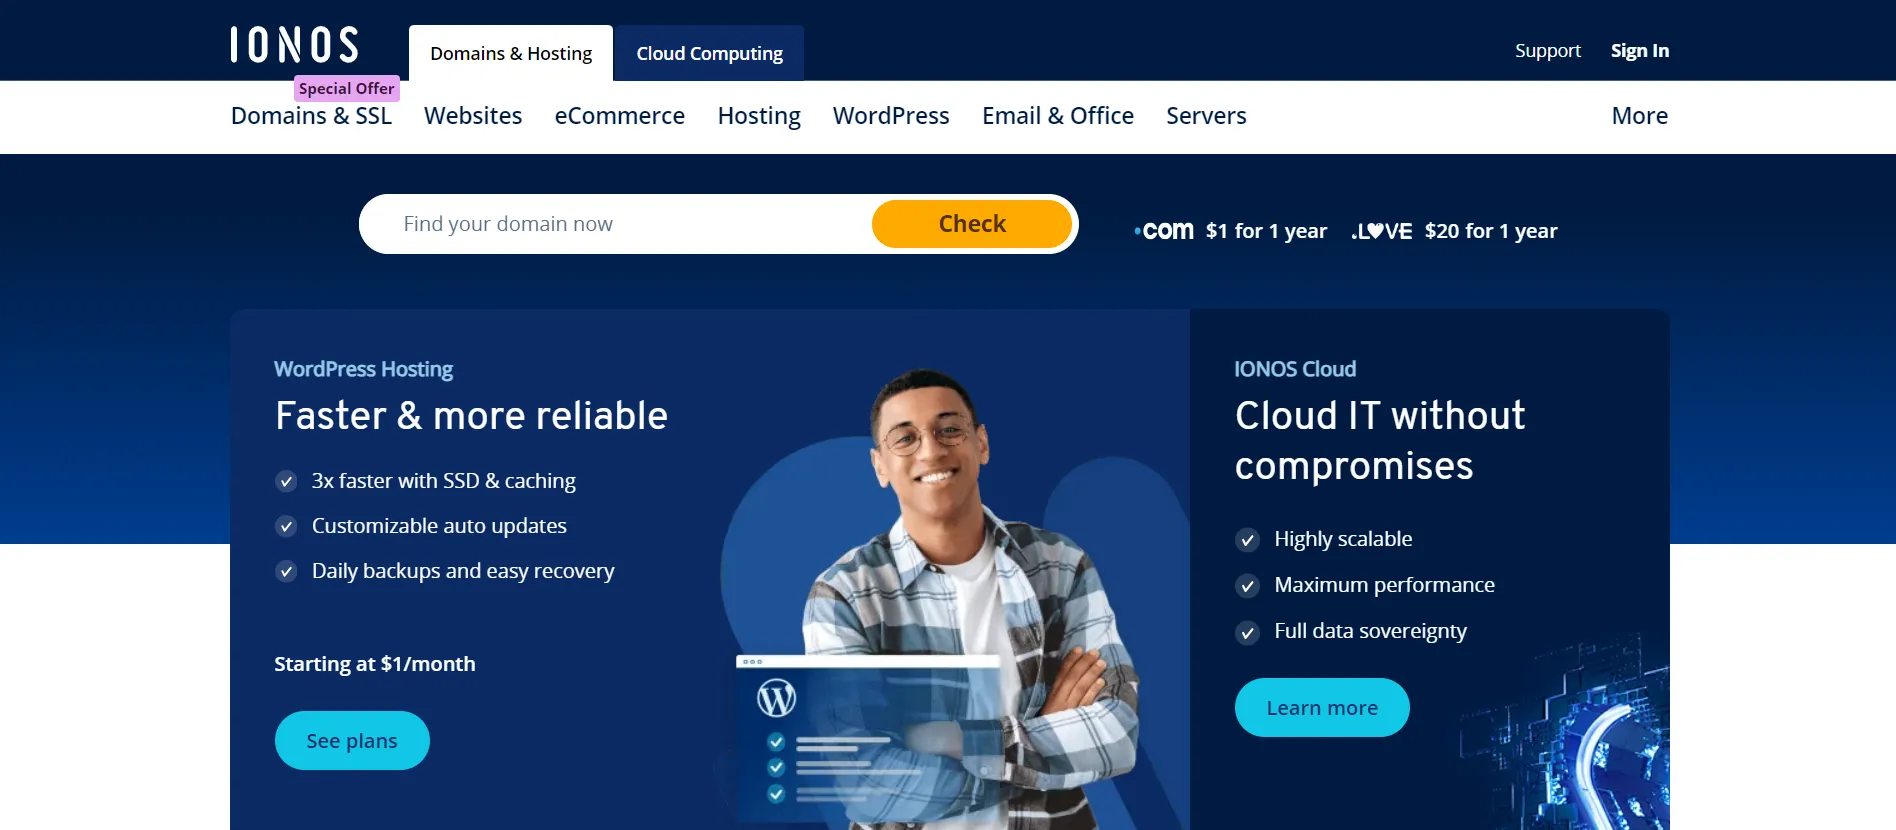The image size is (1896, 830).
Task: Click checkmark beside Maximum performance
Action: [1247, 586]
